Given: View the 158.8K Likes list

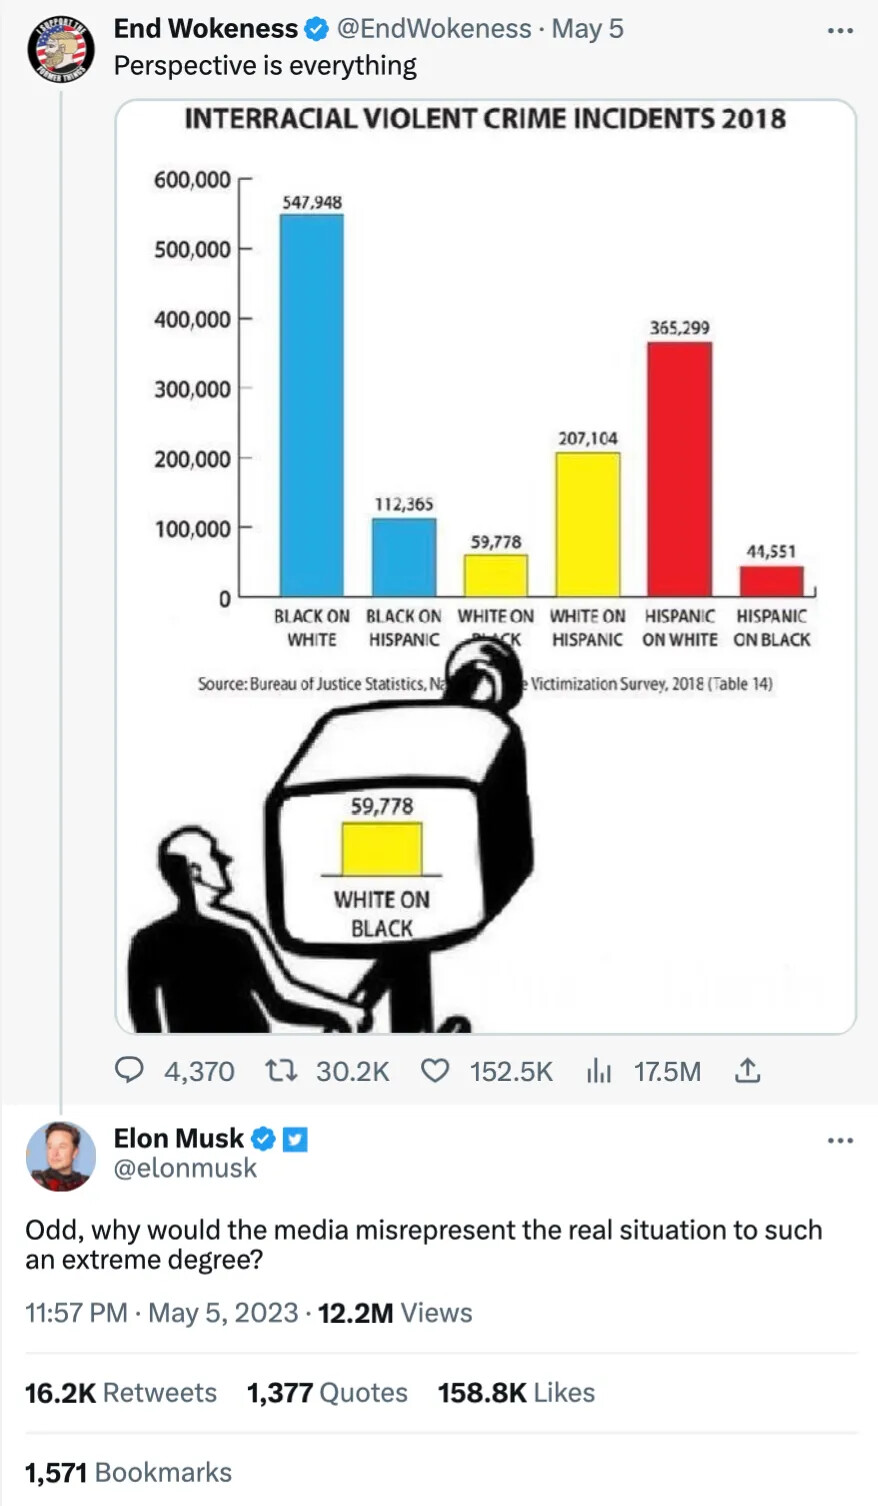Looking at the screenshot, I should pyautogui.click(x=516, y=1393).
